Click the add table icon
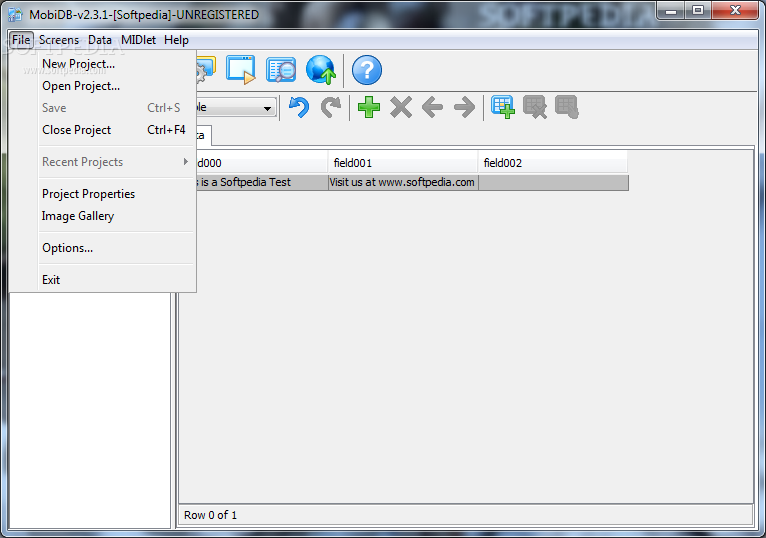 coord(503,107)
